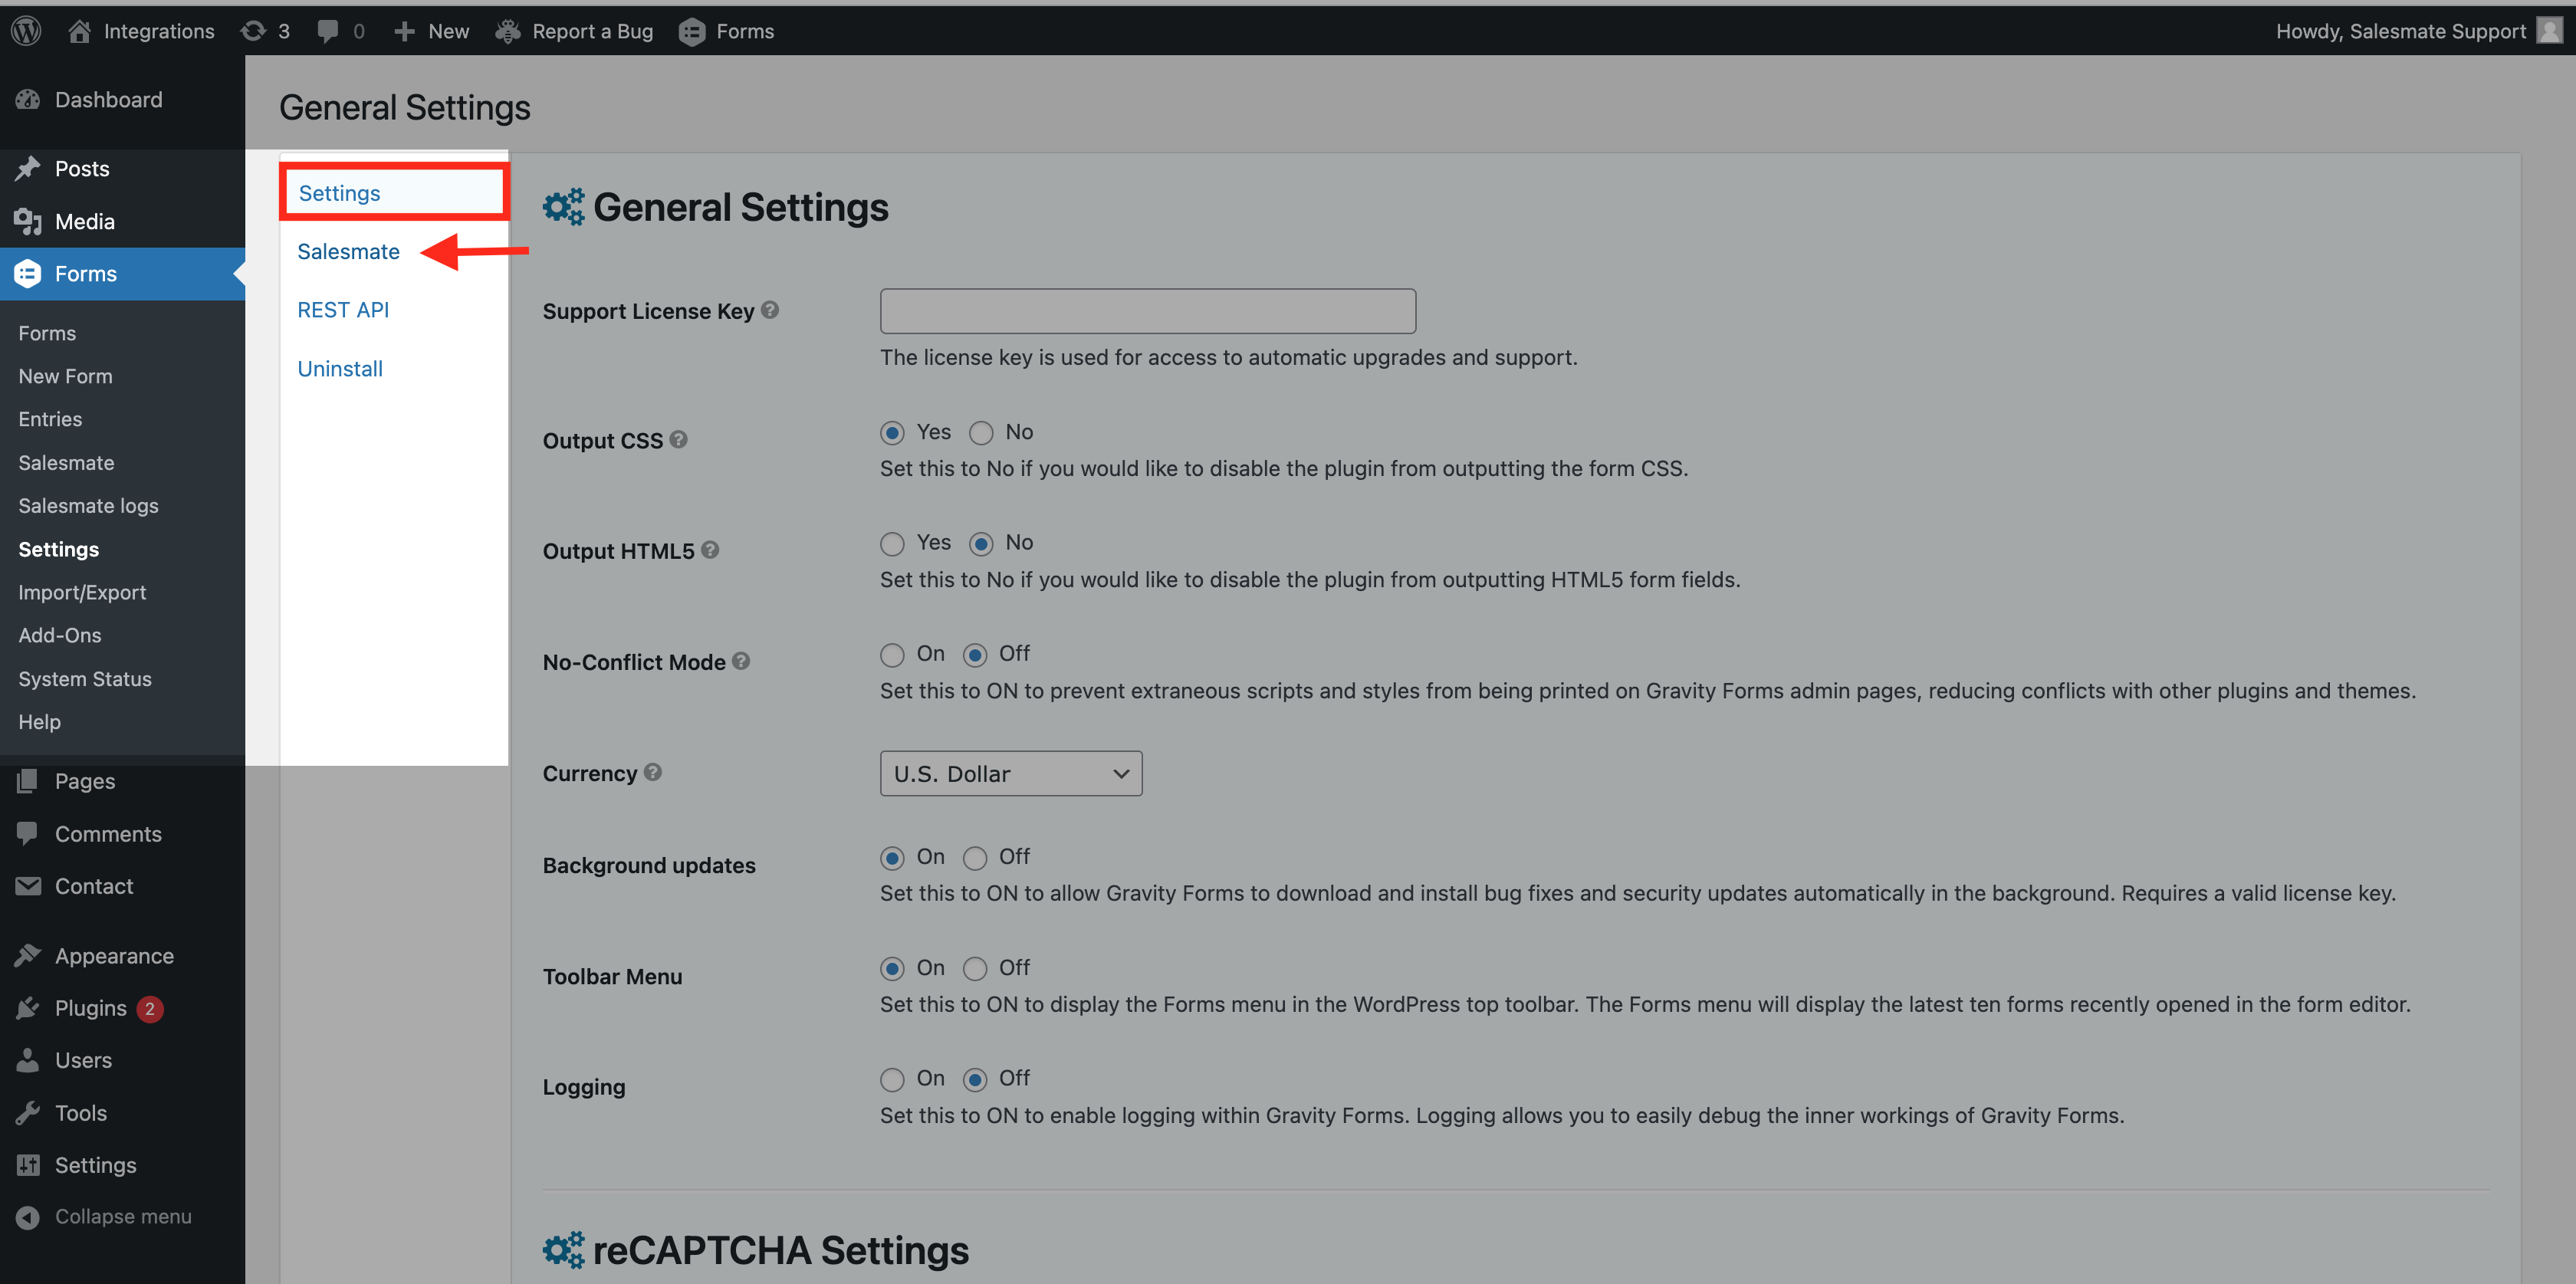Select Yes for Output HTML5
2576x1284 pixels.
(892, 544)
